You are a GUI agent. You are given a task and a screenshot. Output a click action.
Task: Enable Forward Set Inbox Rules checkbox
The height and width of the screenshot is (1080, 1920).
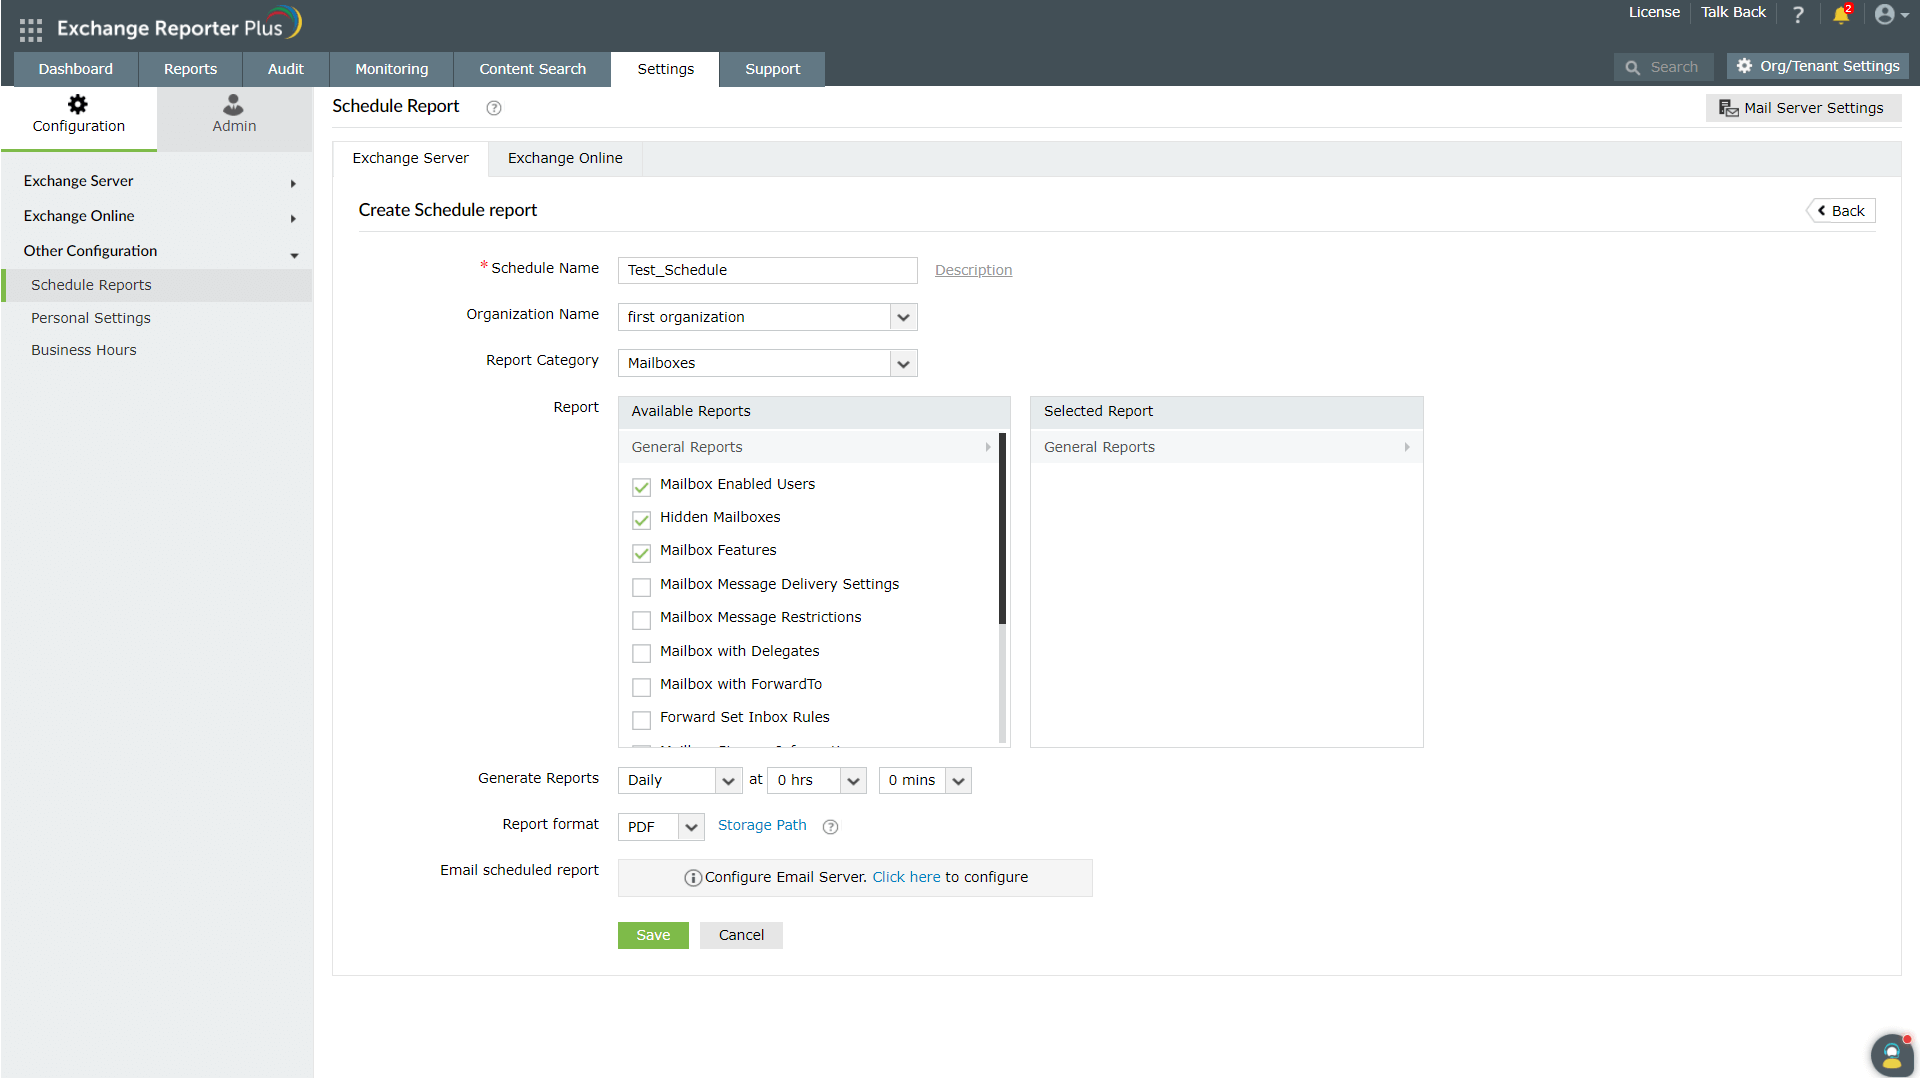[641, 720]
